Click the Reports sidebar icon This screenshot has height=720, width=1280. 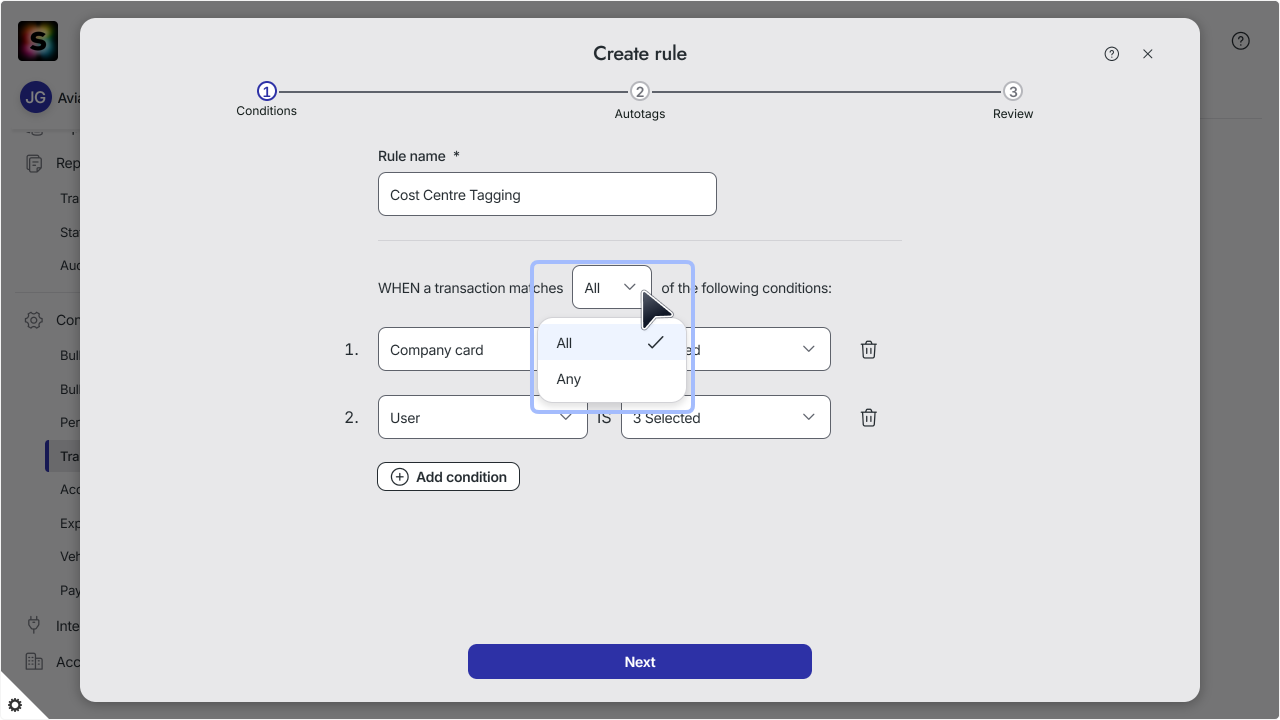coord(34,163)
